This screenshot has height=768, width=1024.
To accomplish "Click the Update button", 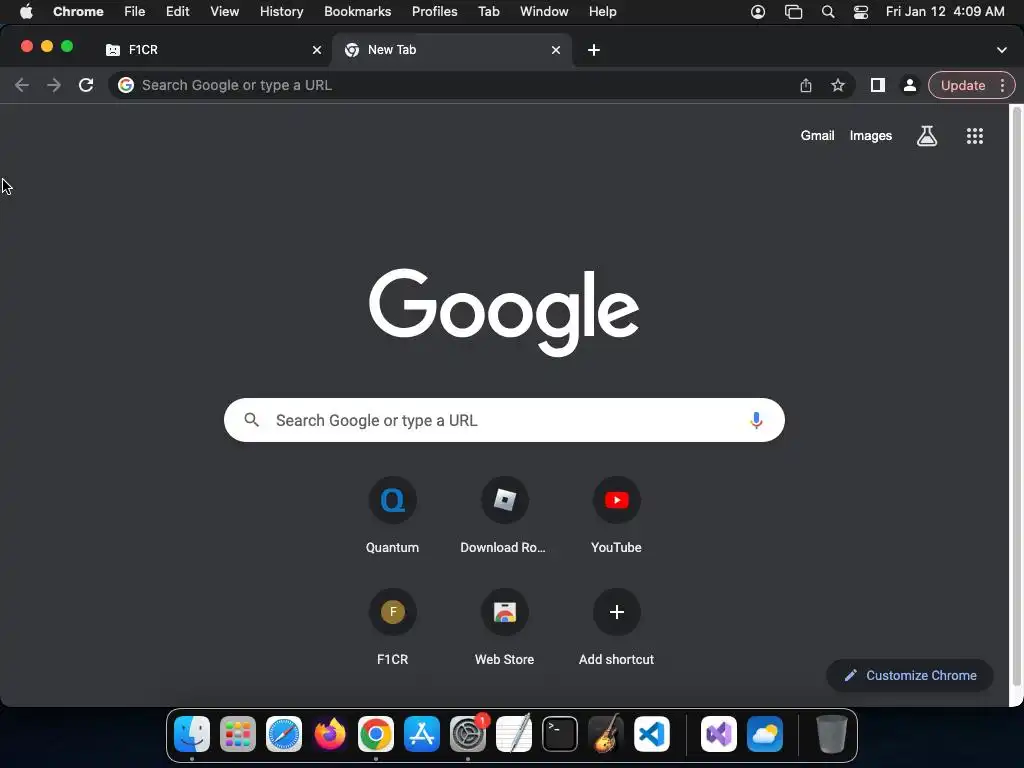I will pos(963,85).
